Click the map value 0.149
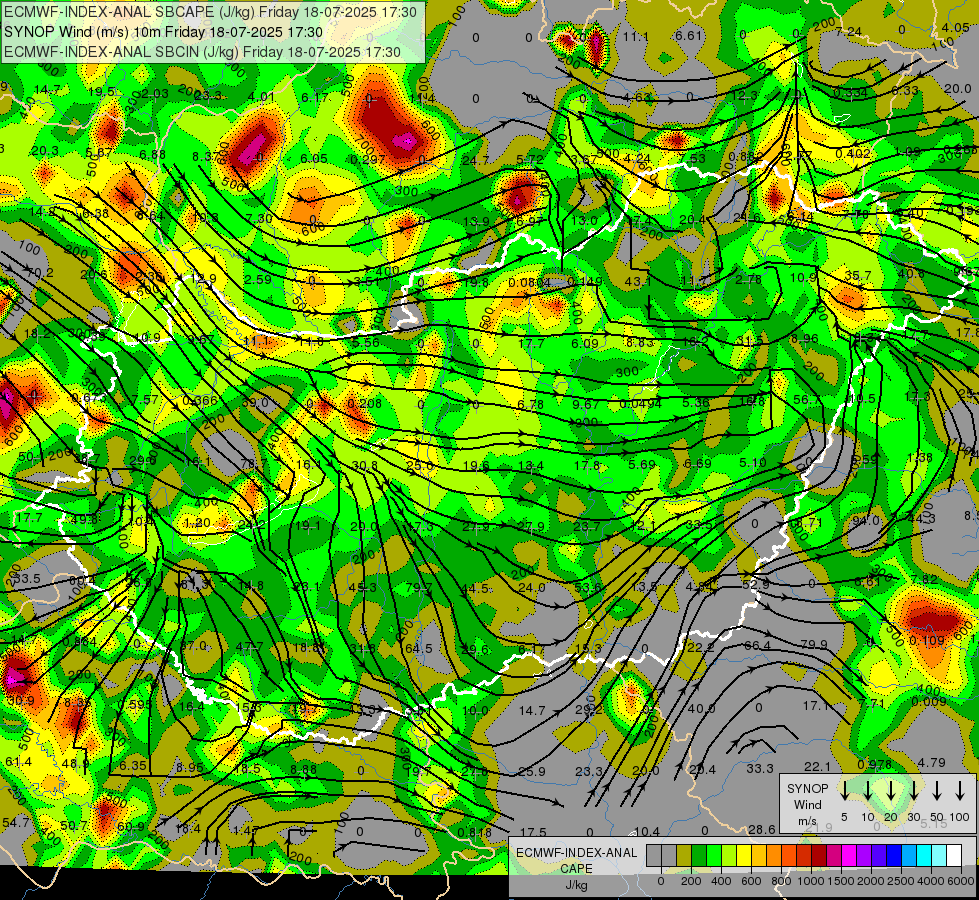Image resolution: width=979 pixels, height=900 pixels. (x=584, y=282)
